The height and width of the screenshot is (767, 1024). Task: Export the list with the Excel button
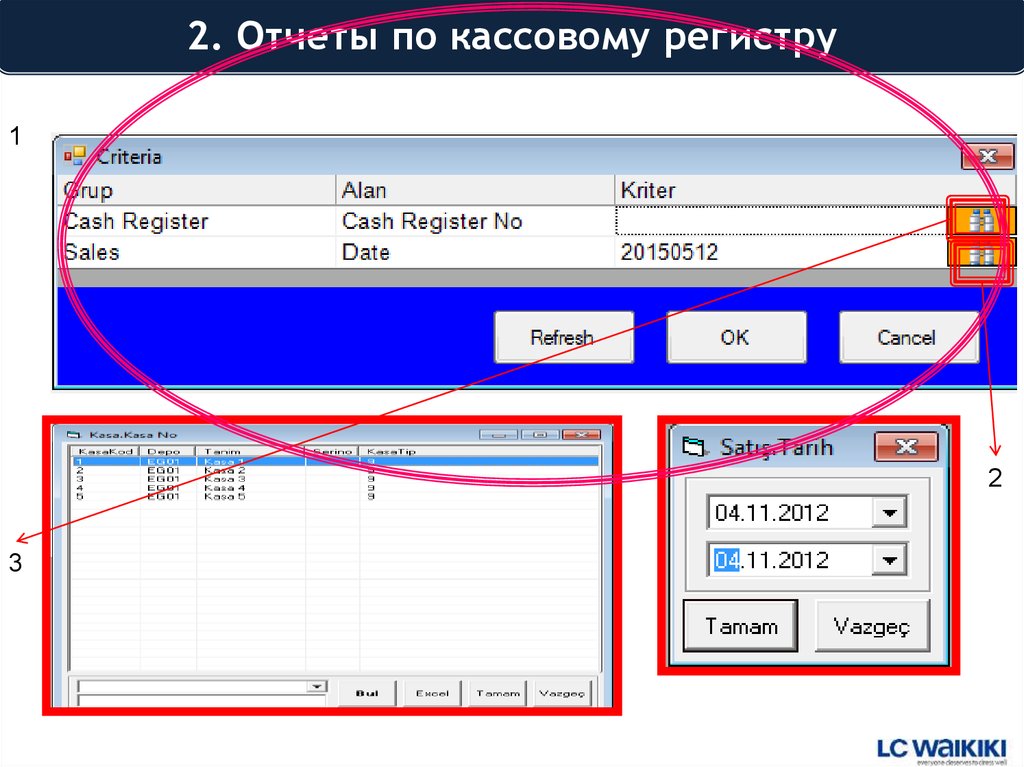(432, 693)
